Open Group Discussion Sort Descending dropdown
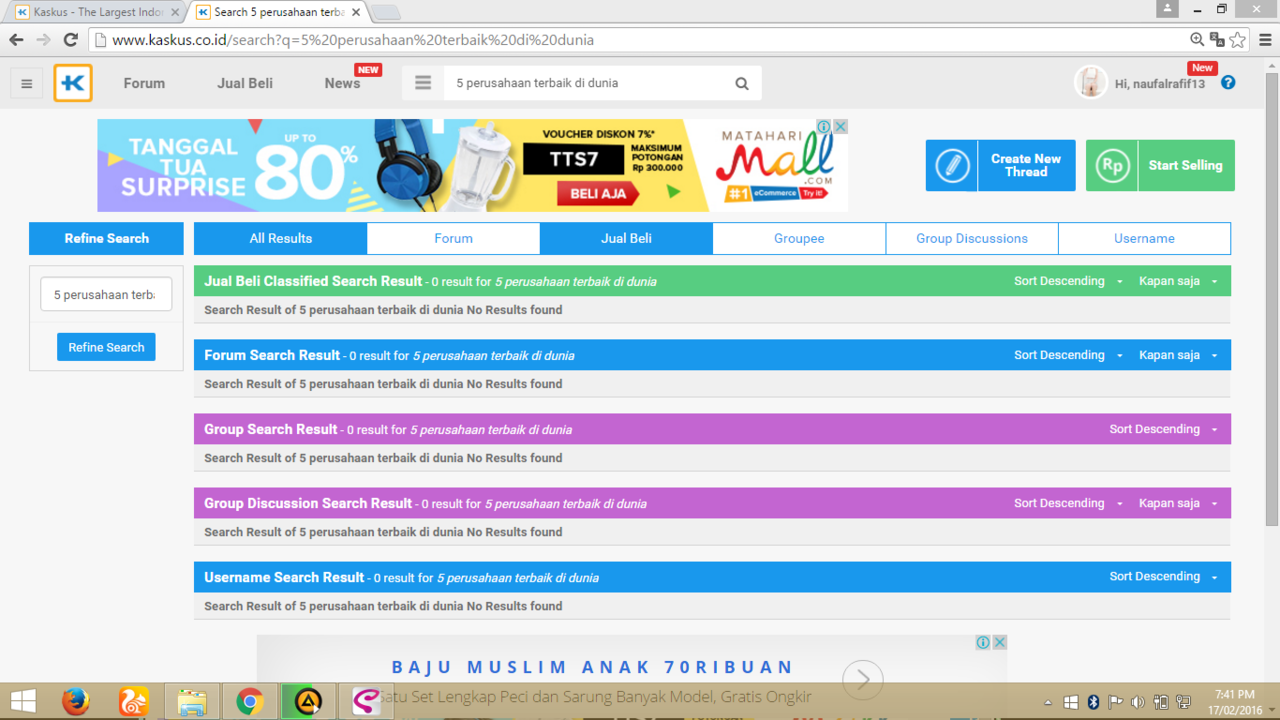Viewport: 1280px width, 720px height. click(x=1069, y=503)
